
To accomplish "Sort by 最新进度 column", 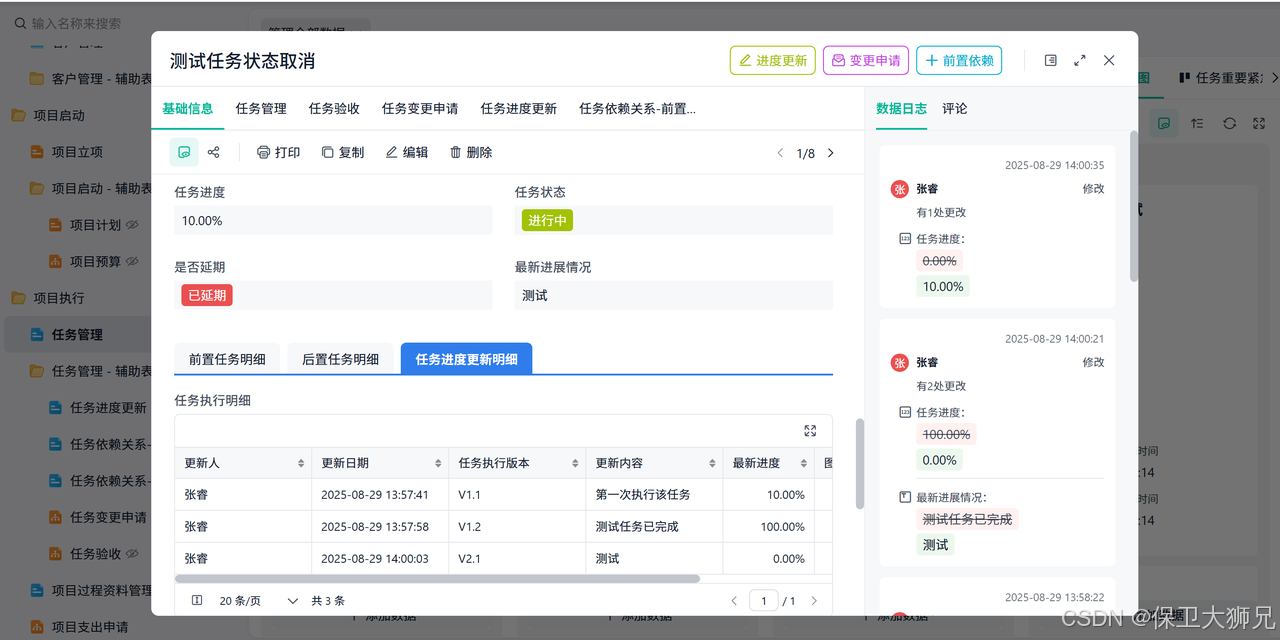I will (805, 463).
